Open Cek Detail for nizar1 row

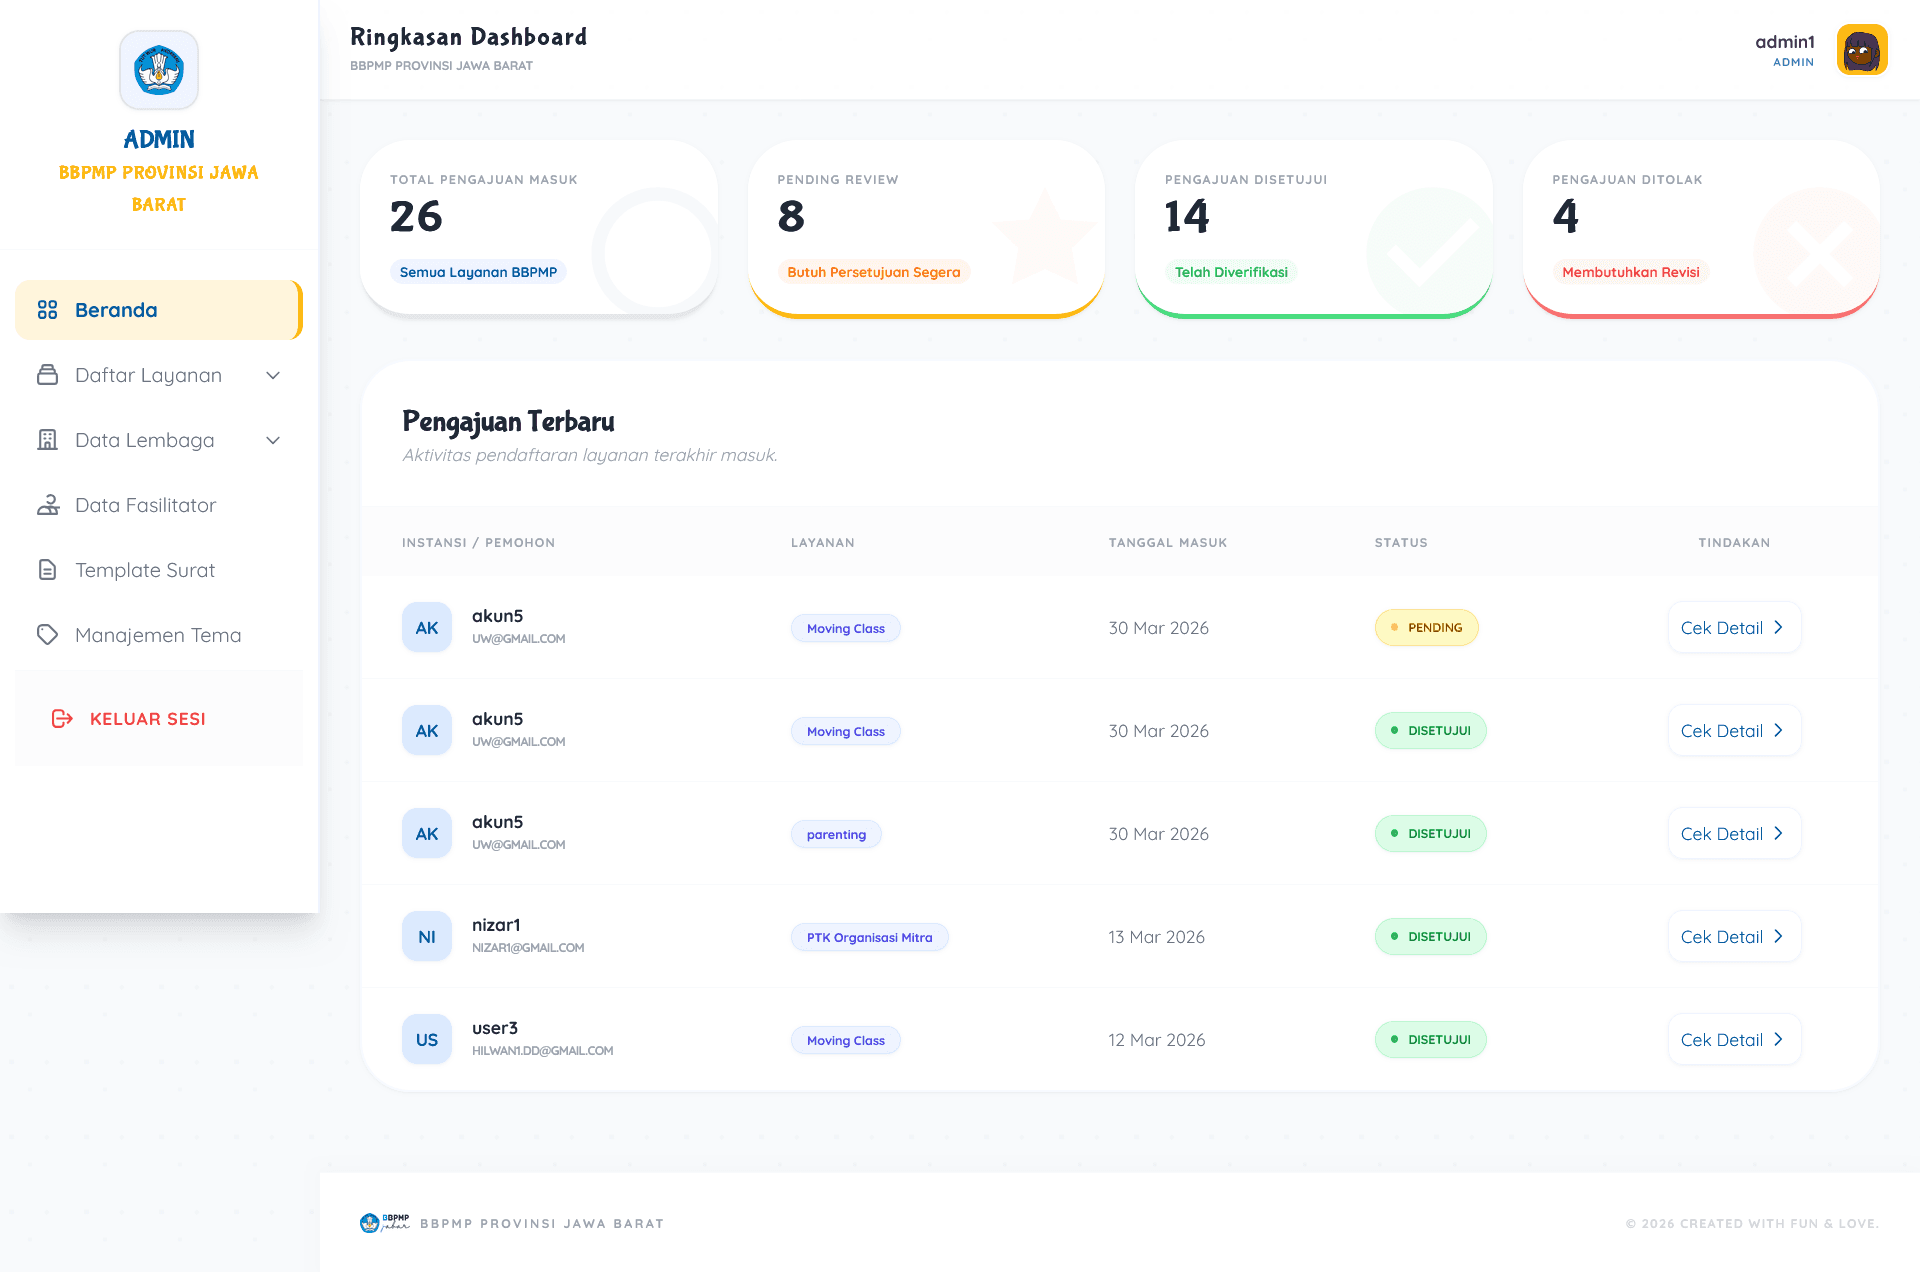click(x=1733, y=937)
